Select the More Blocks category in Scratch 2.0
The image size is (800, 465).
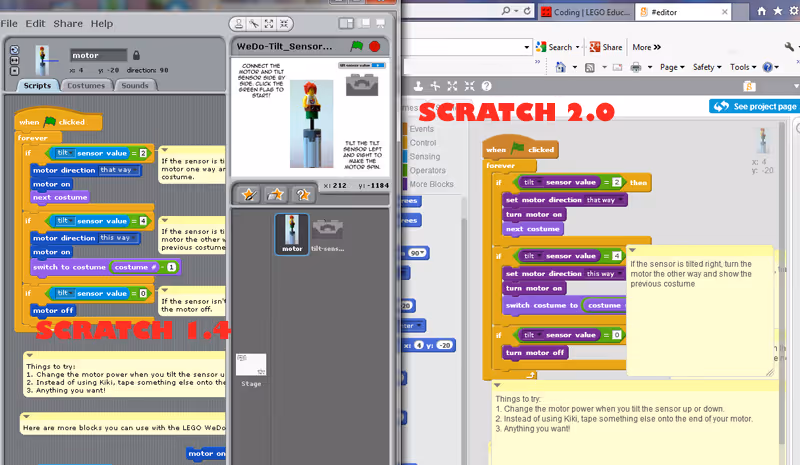[x=431, y=184]
